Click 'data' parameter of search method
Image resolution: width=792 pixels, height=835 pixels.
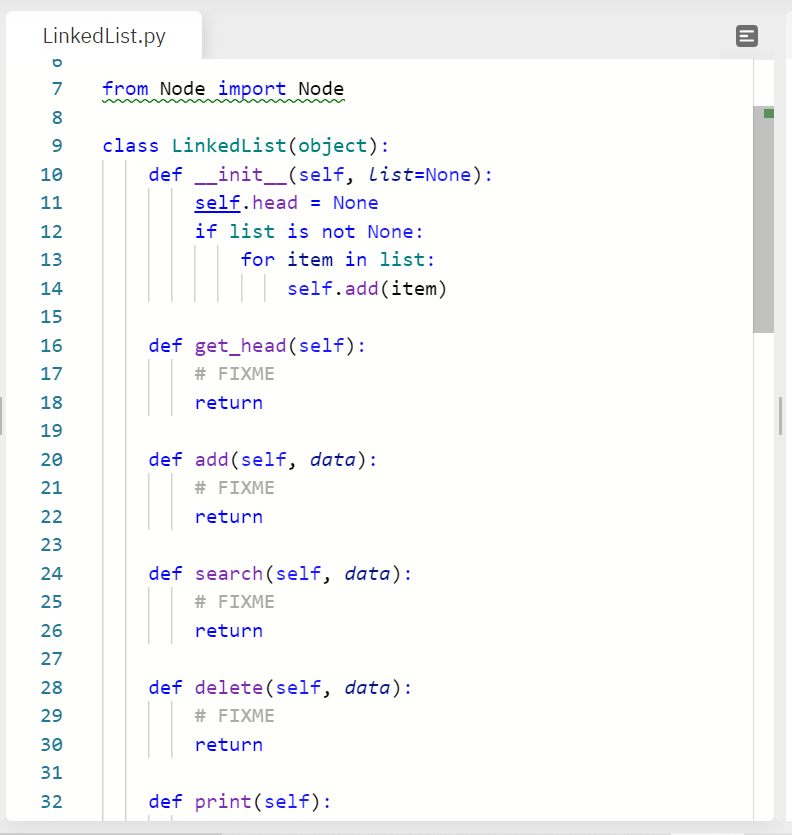(x=368, y=574)
